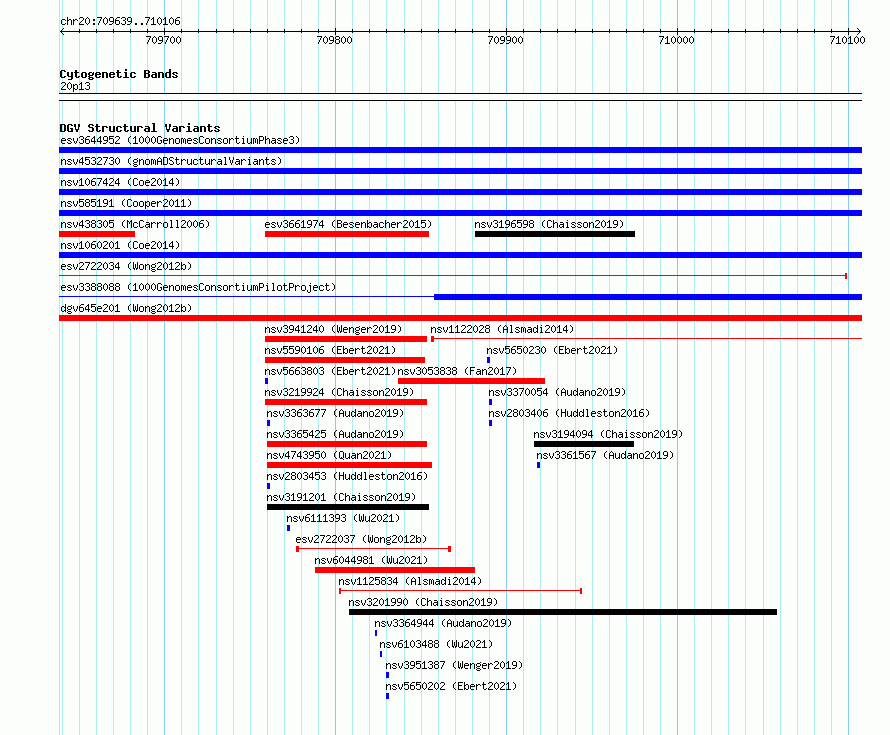
Task: Open the nsv3201990 (Chaisson2019) text label
Action: click(x=423, y=602)
